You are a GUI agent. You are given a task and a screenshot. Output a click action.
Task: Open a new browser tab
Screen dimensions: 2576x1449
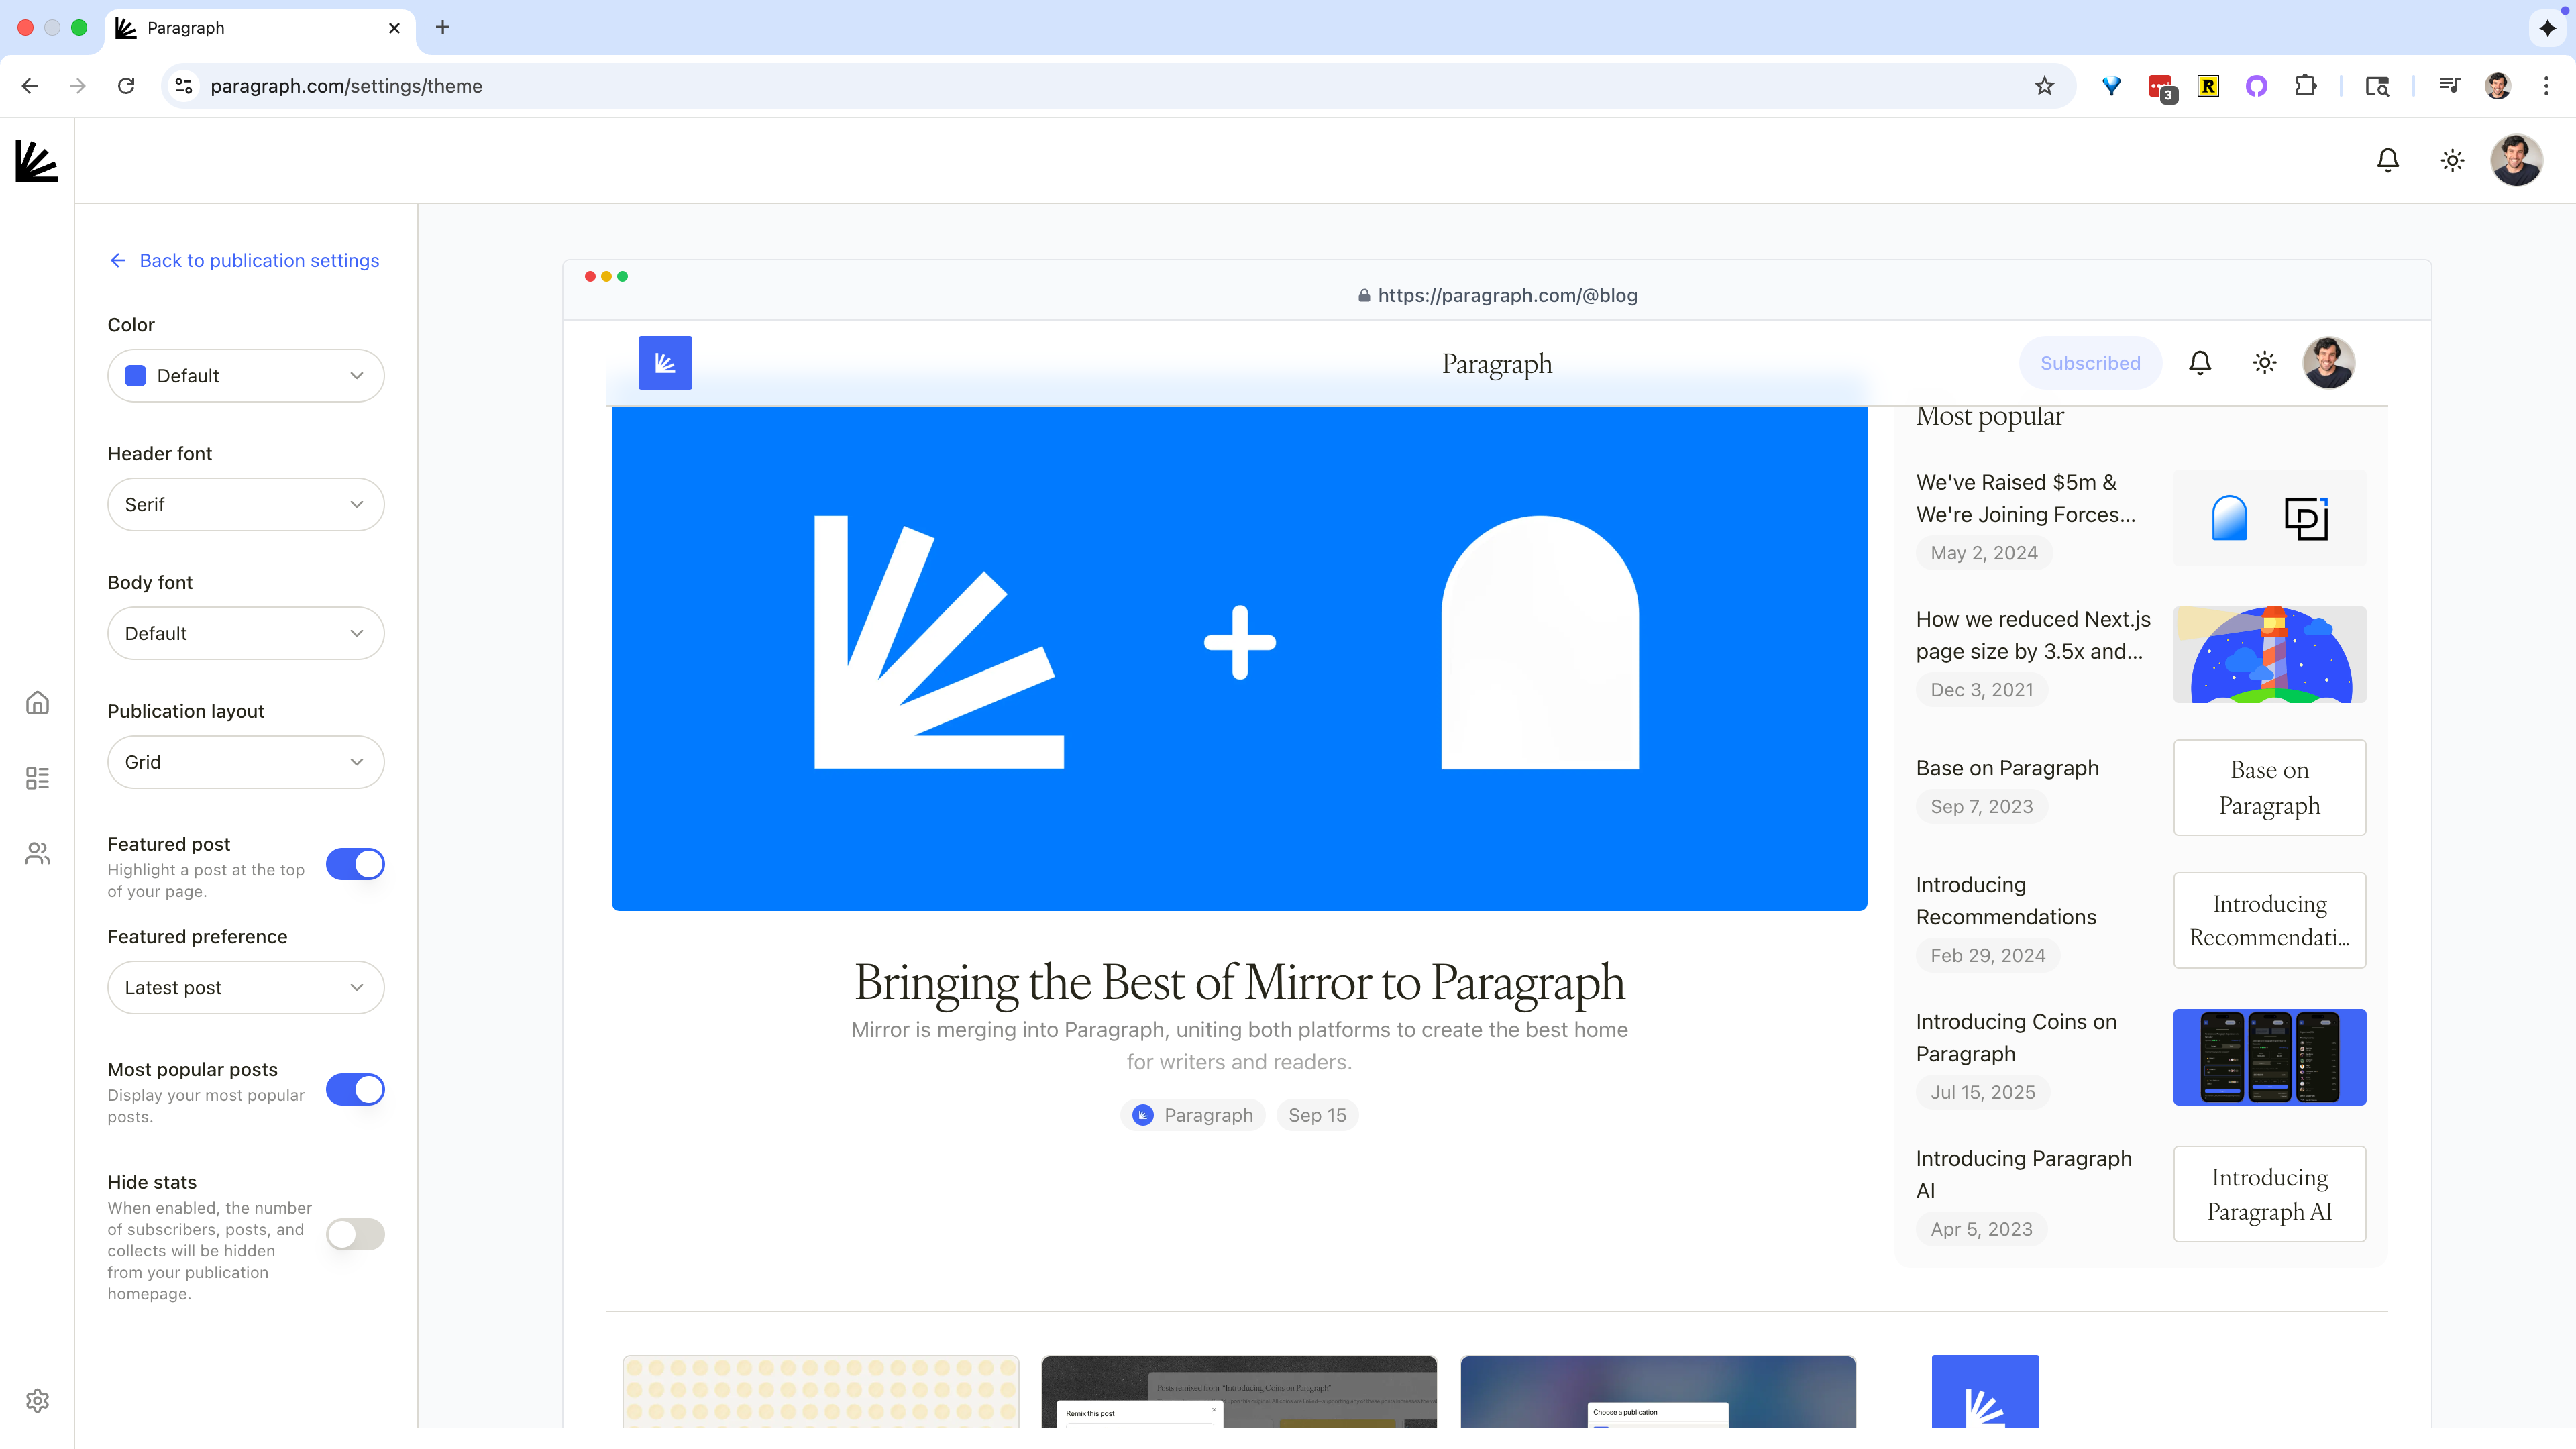coord(443,28)
